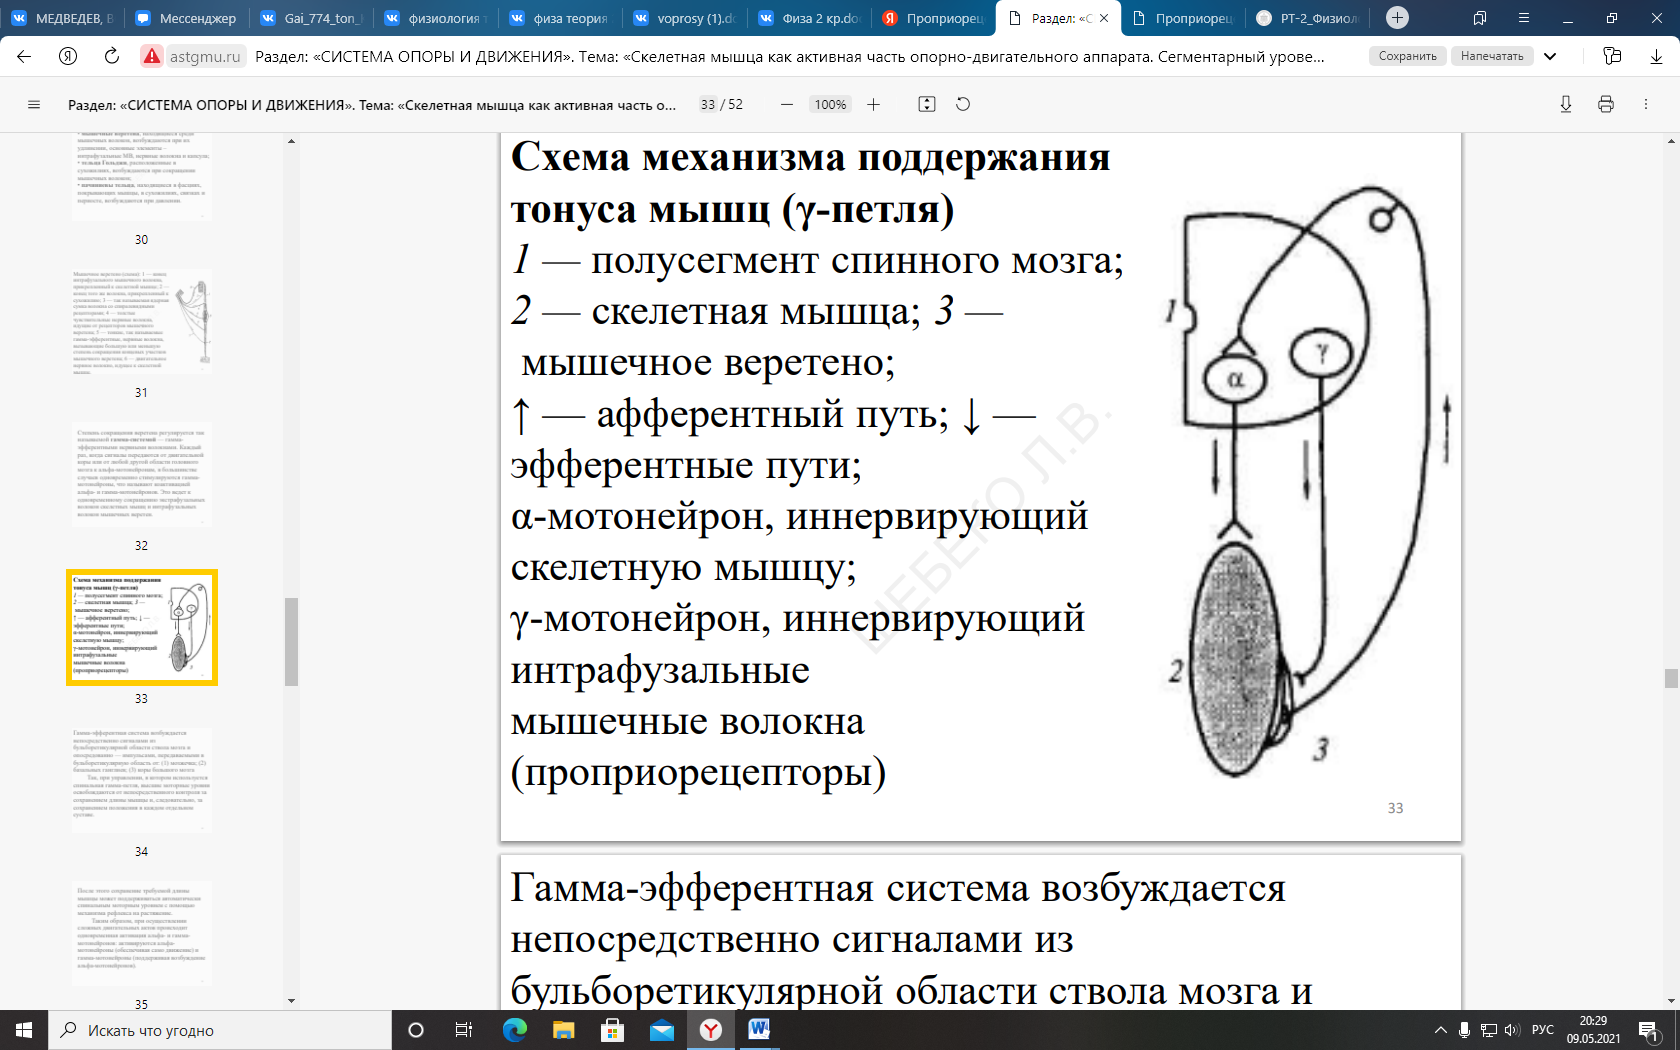
Task: Open a new browser tab
Action: (x=1398, y=17)
